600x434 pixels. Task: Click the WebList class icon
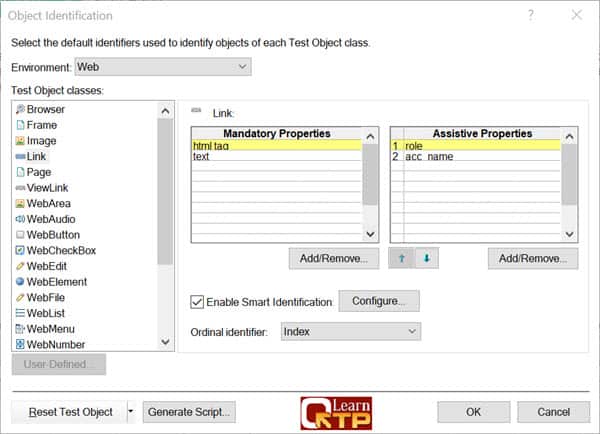point(20,313)
